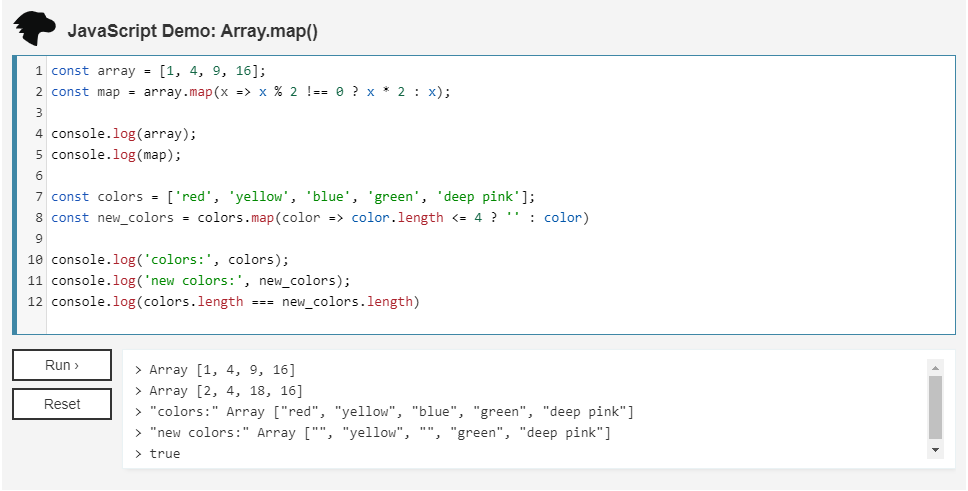Click the console scrollbar down arrow
Screen dimensions: 968x491
click(x=935, y=450)
